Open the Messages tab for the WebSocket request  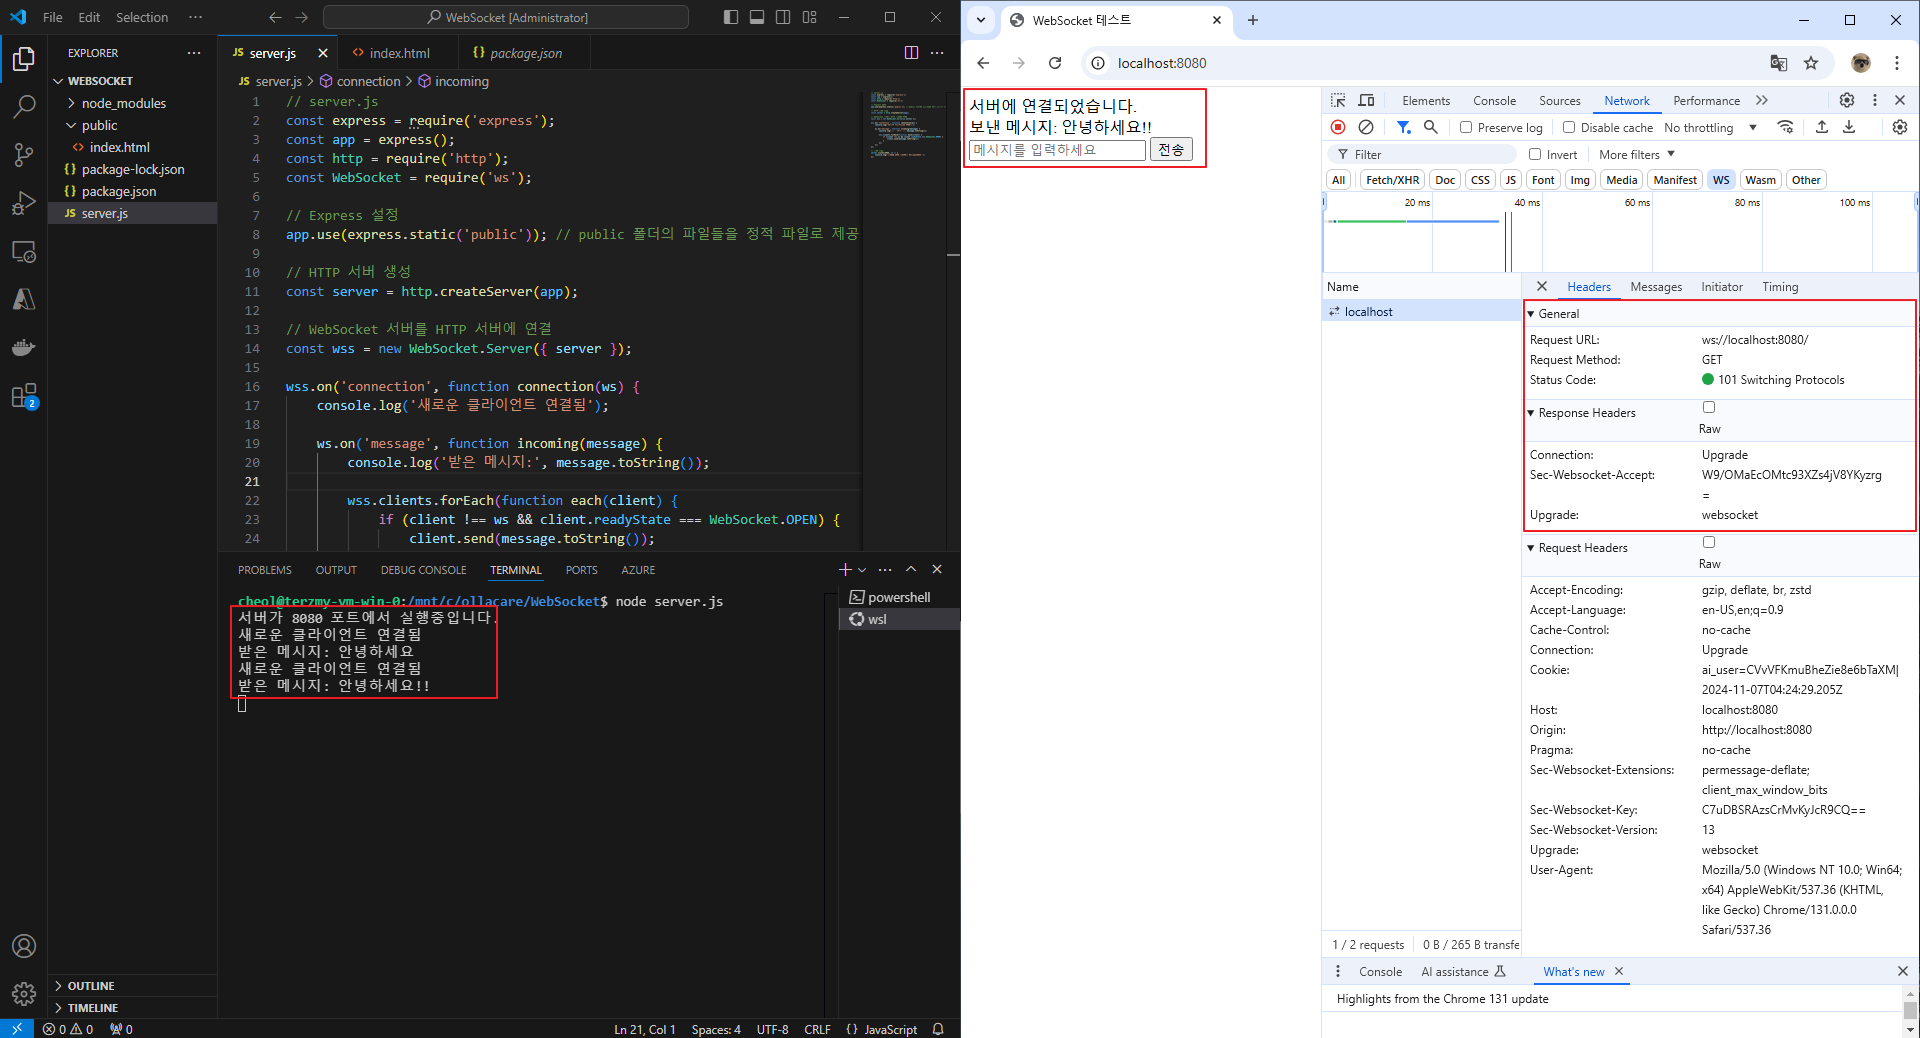pyautogui.click(x=1656, y=287)
